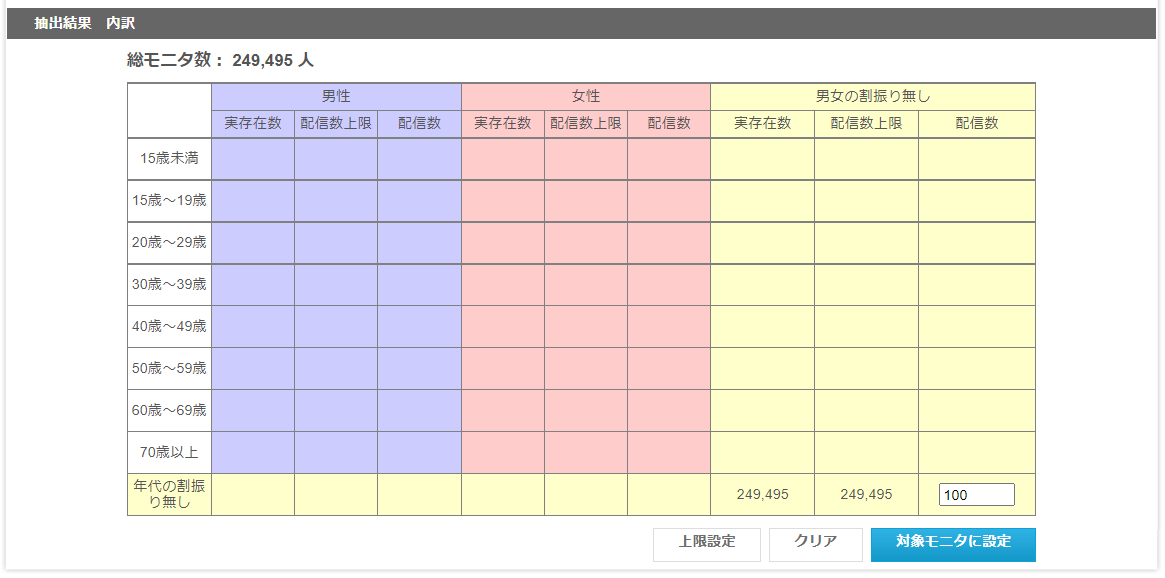Focus the 配信数 input field showing 100
1165x578 pixels.
pyautogui.click(x=976, y=495)
